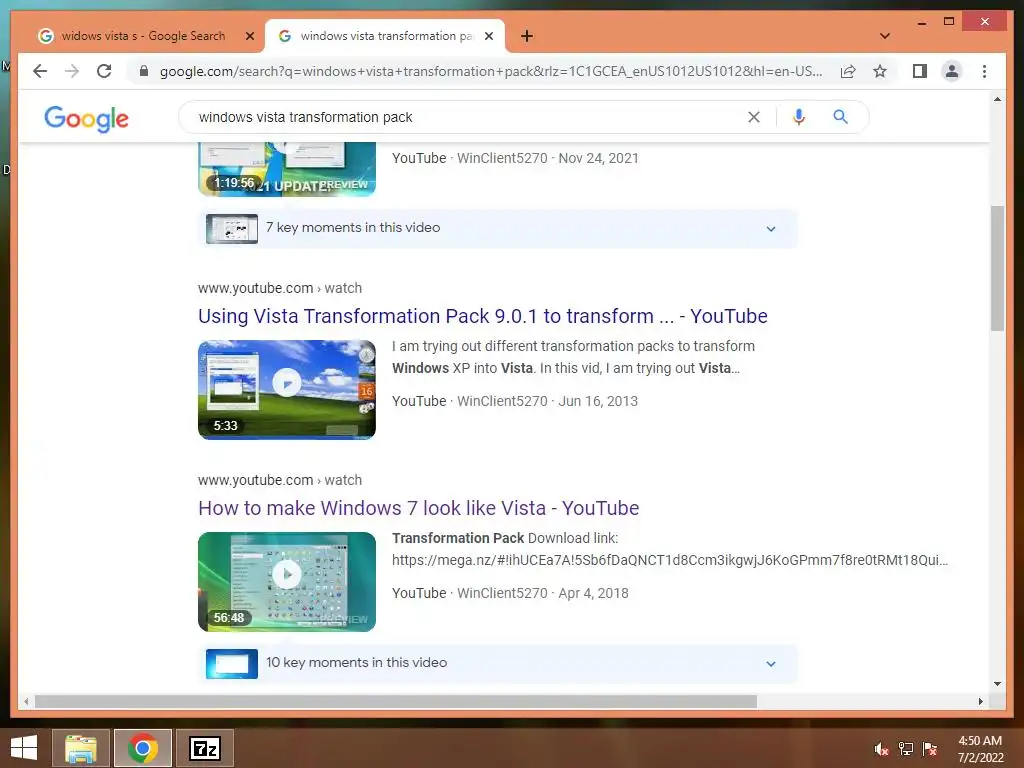Share this page using share icon
The height and width of the screenshot is (768, 1024).
(x=848, y=71)
